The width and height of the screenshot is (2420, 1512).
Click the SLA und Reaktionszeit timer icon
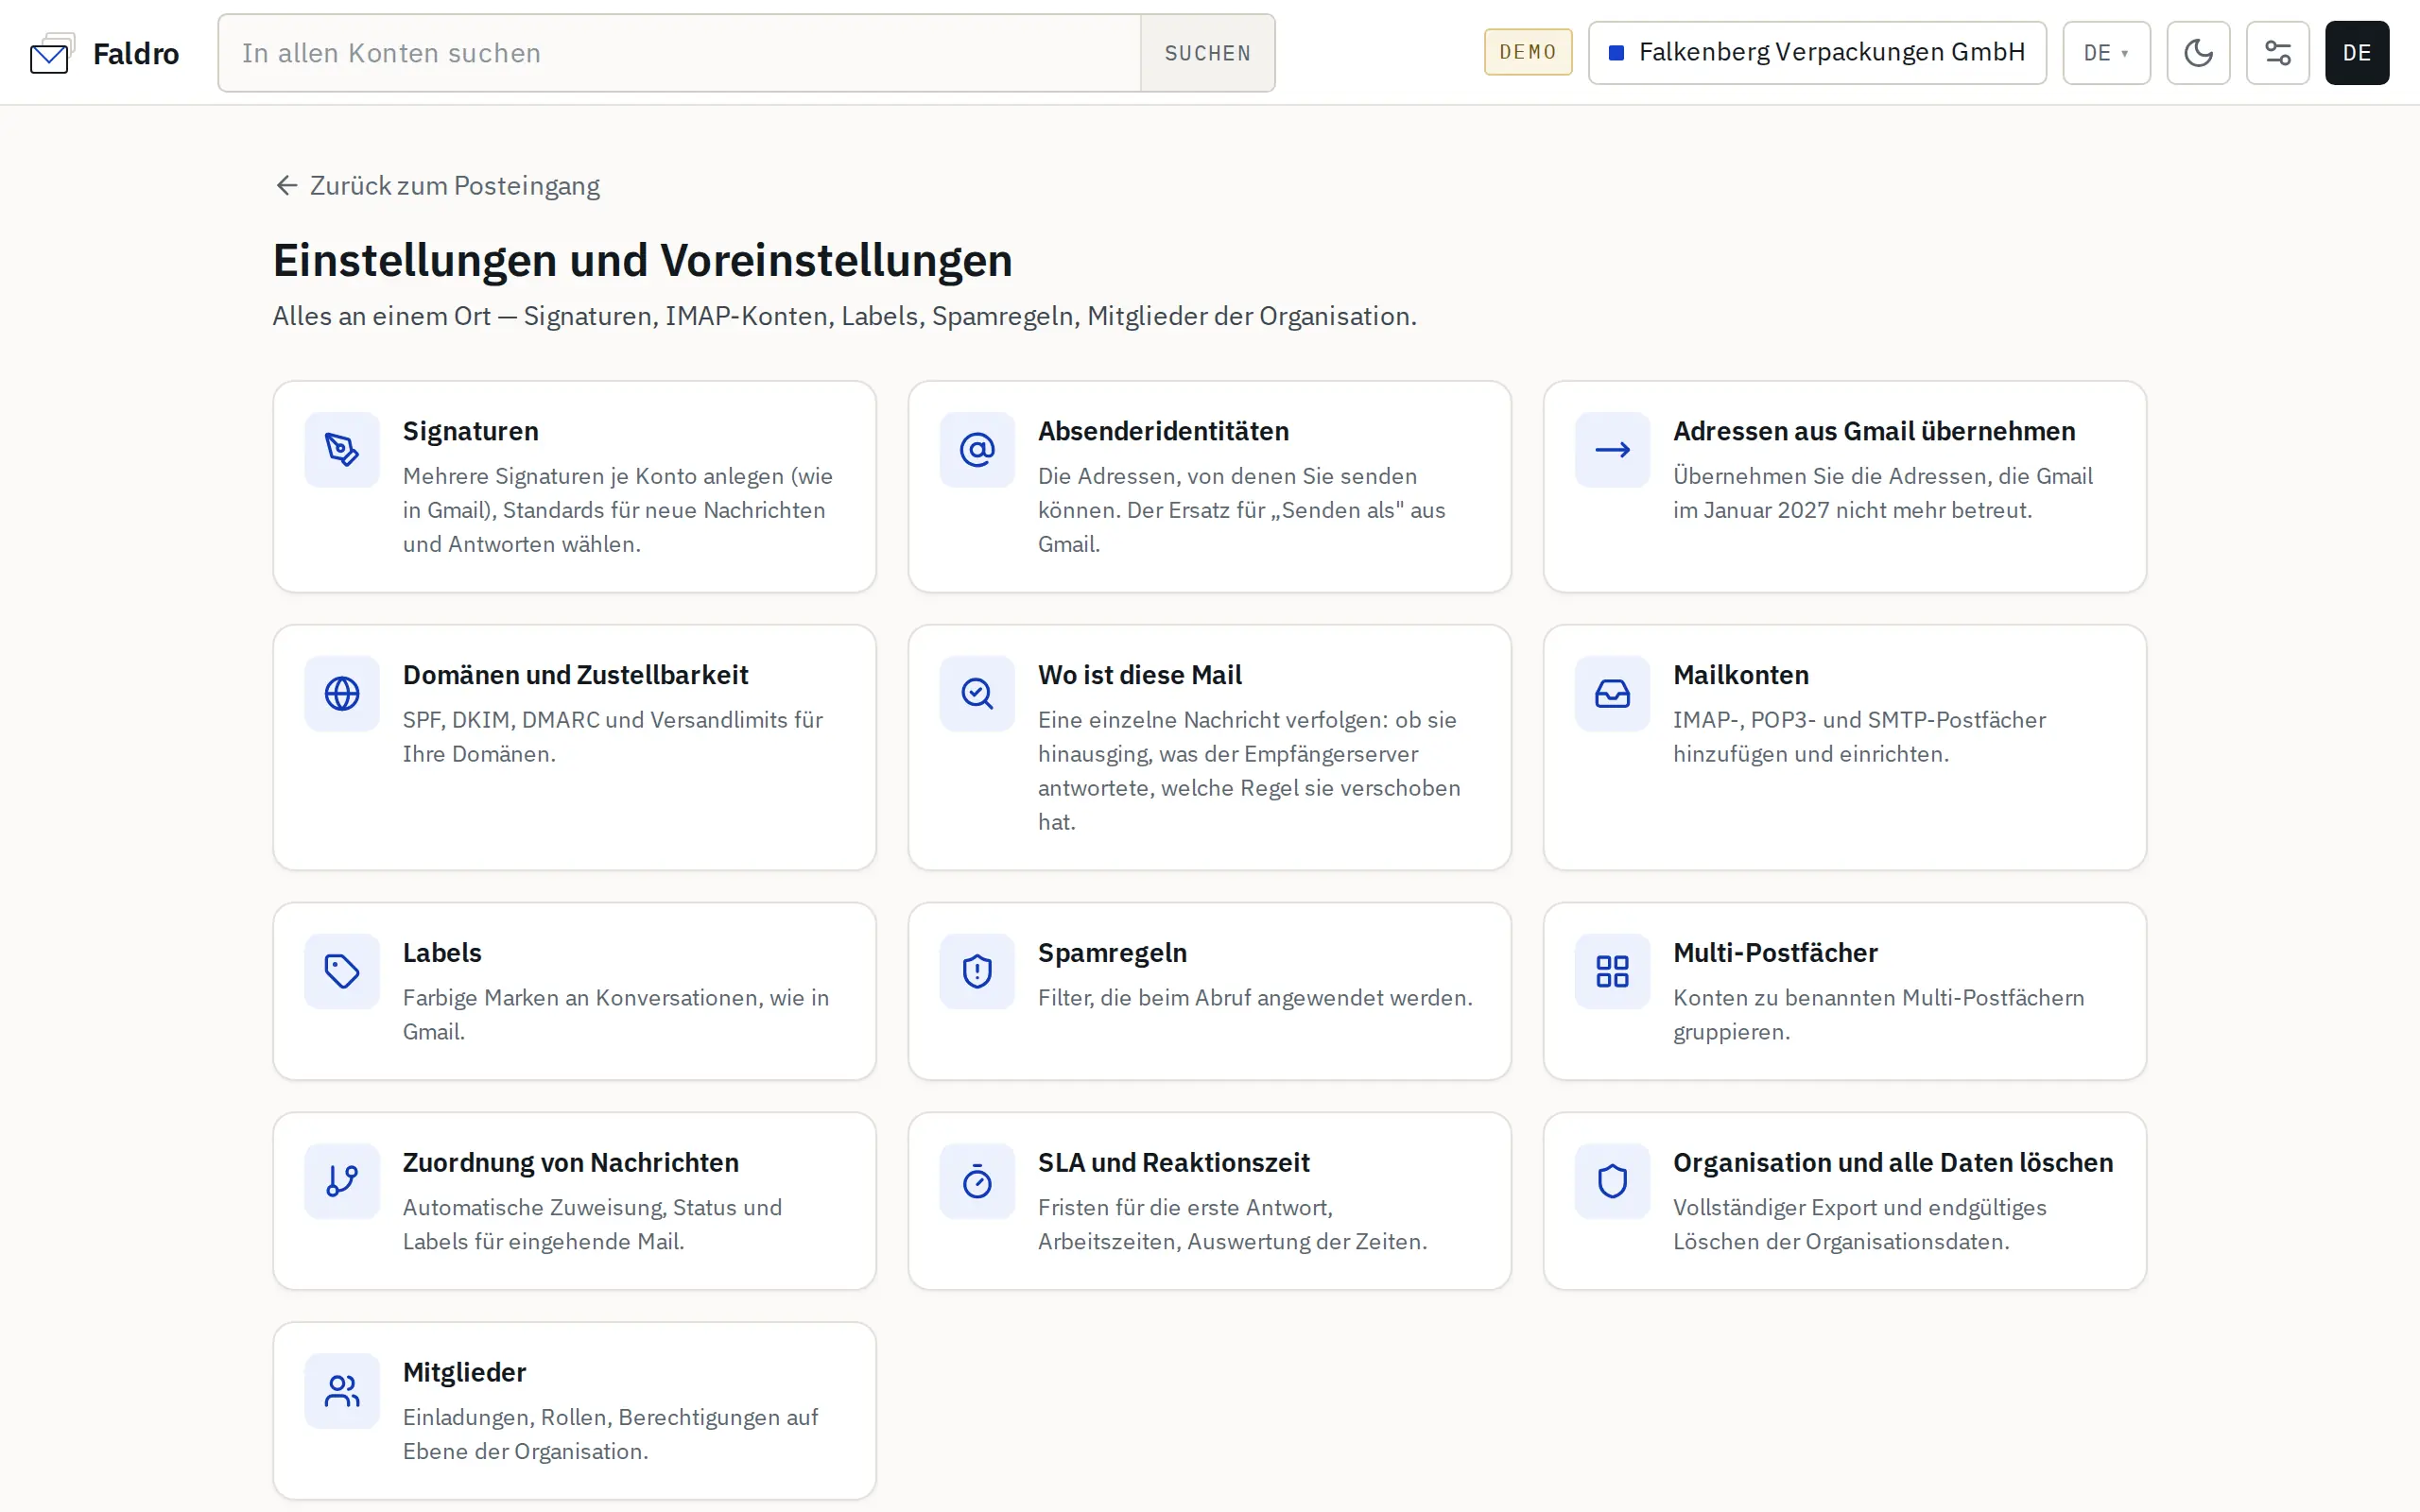(977, 1181)
